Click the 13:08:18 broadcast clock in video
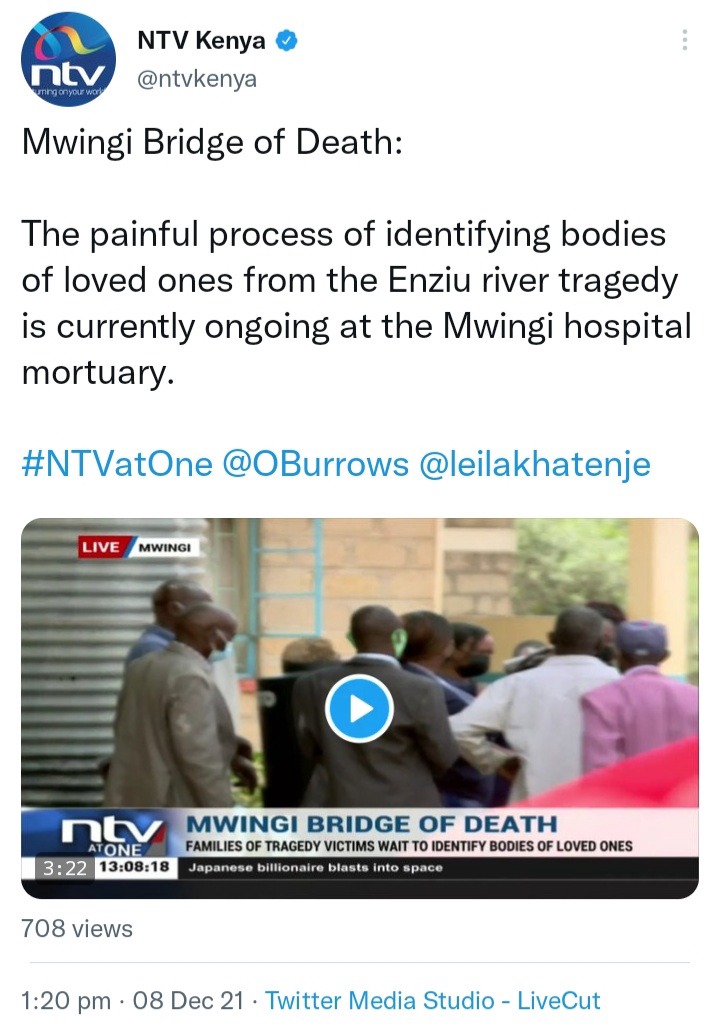 135,867
